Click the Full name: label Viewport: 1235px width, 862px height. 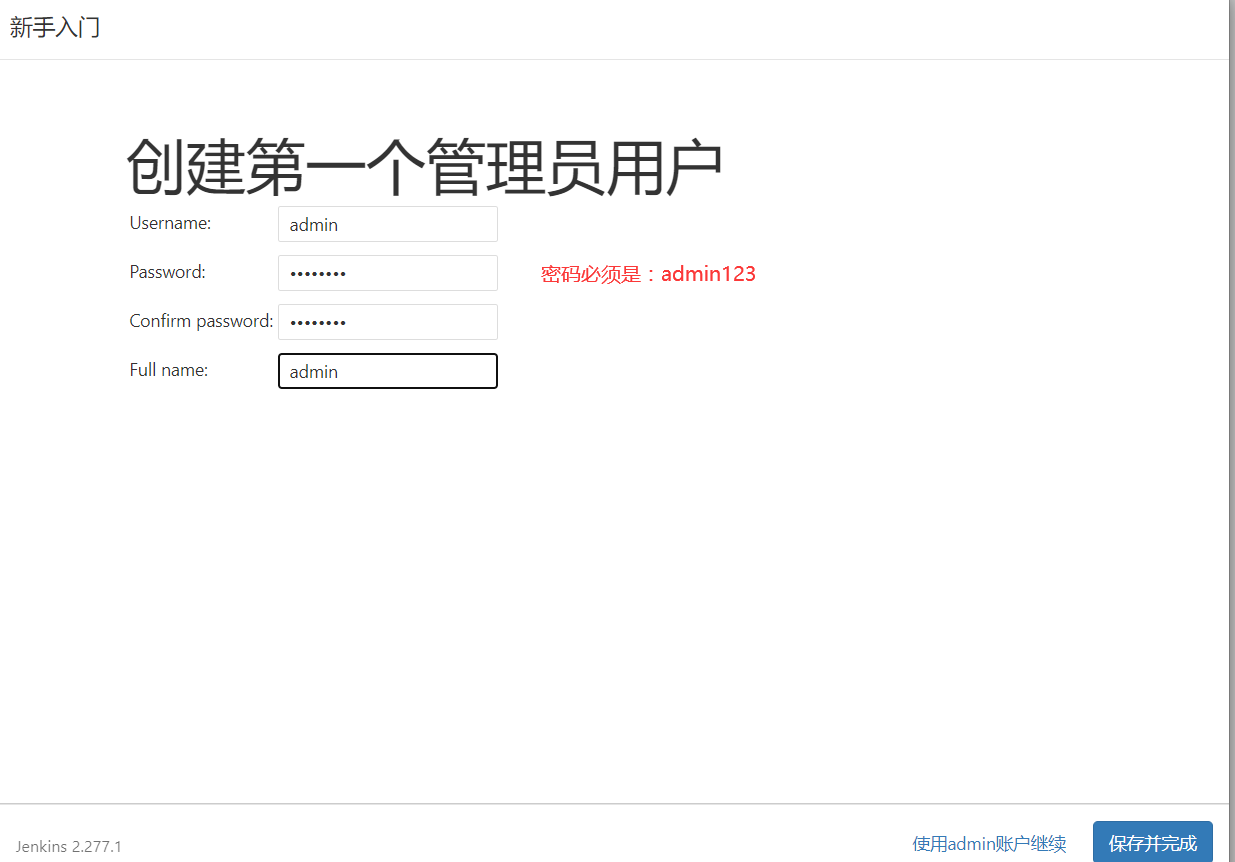click(168, 370)
